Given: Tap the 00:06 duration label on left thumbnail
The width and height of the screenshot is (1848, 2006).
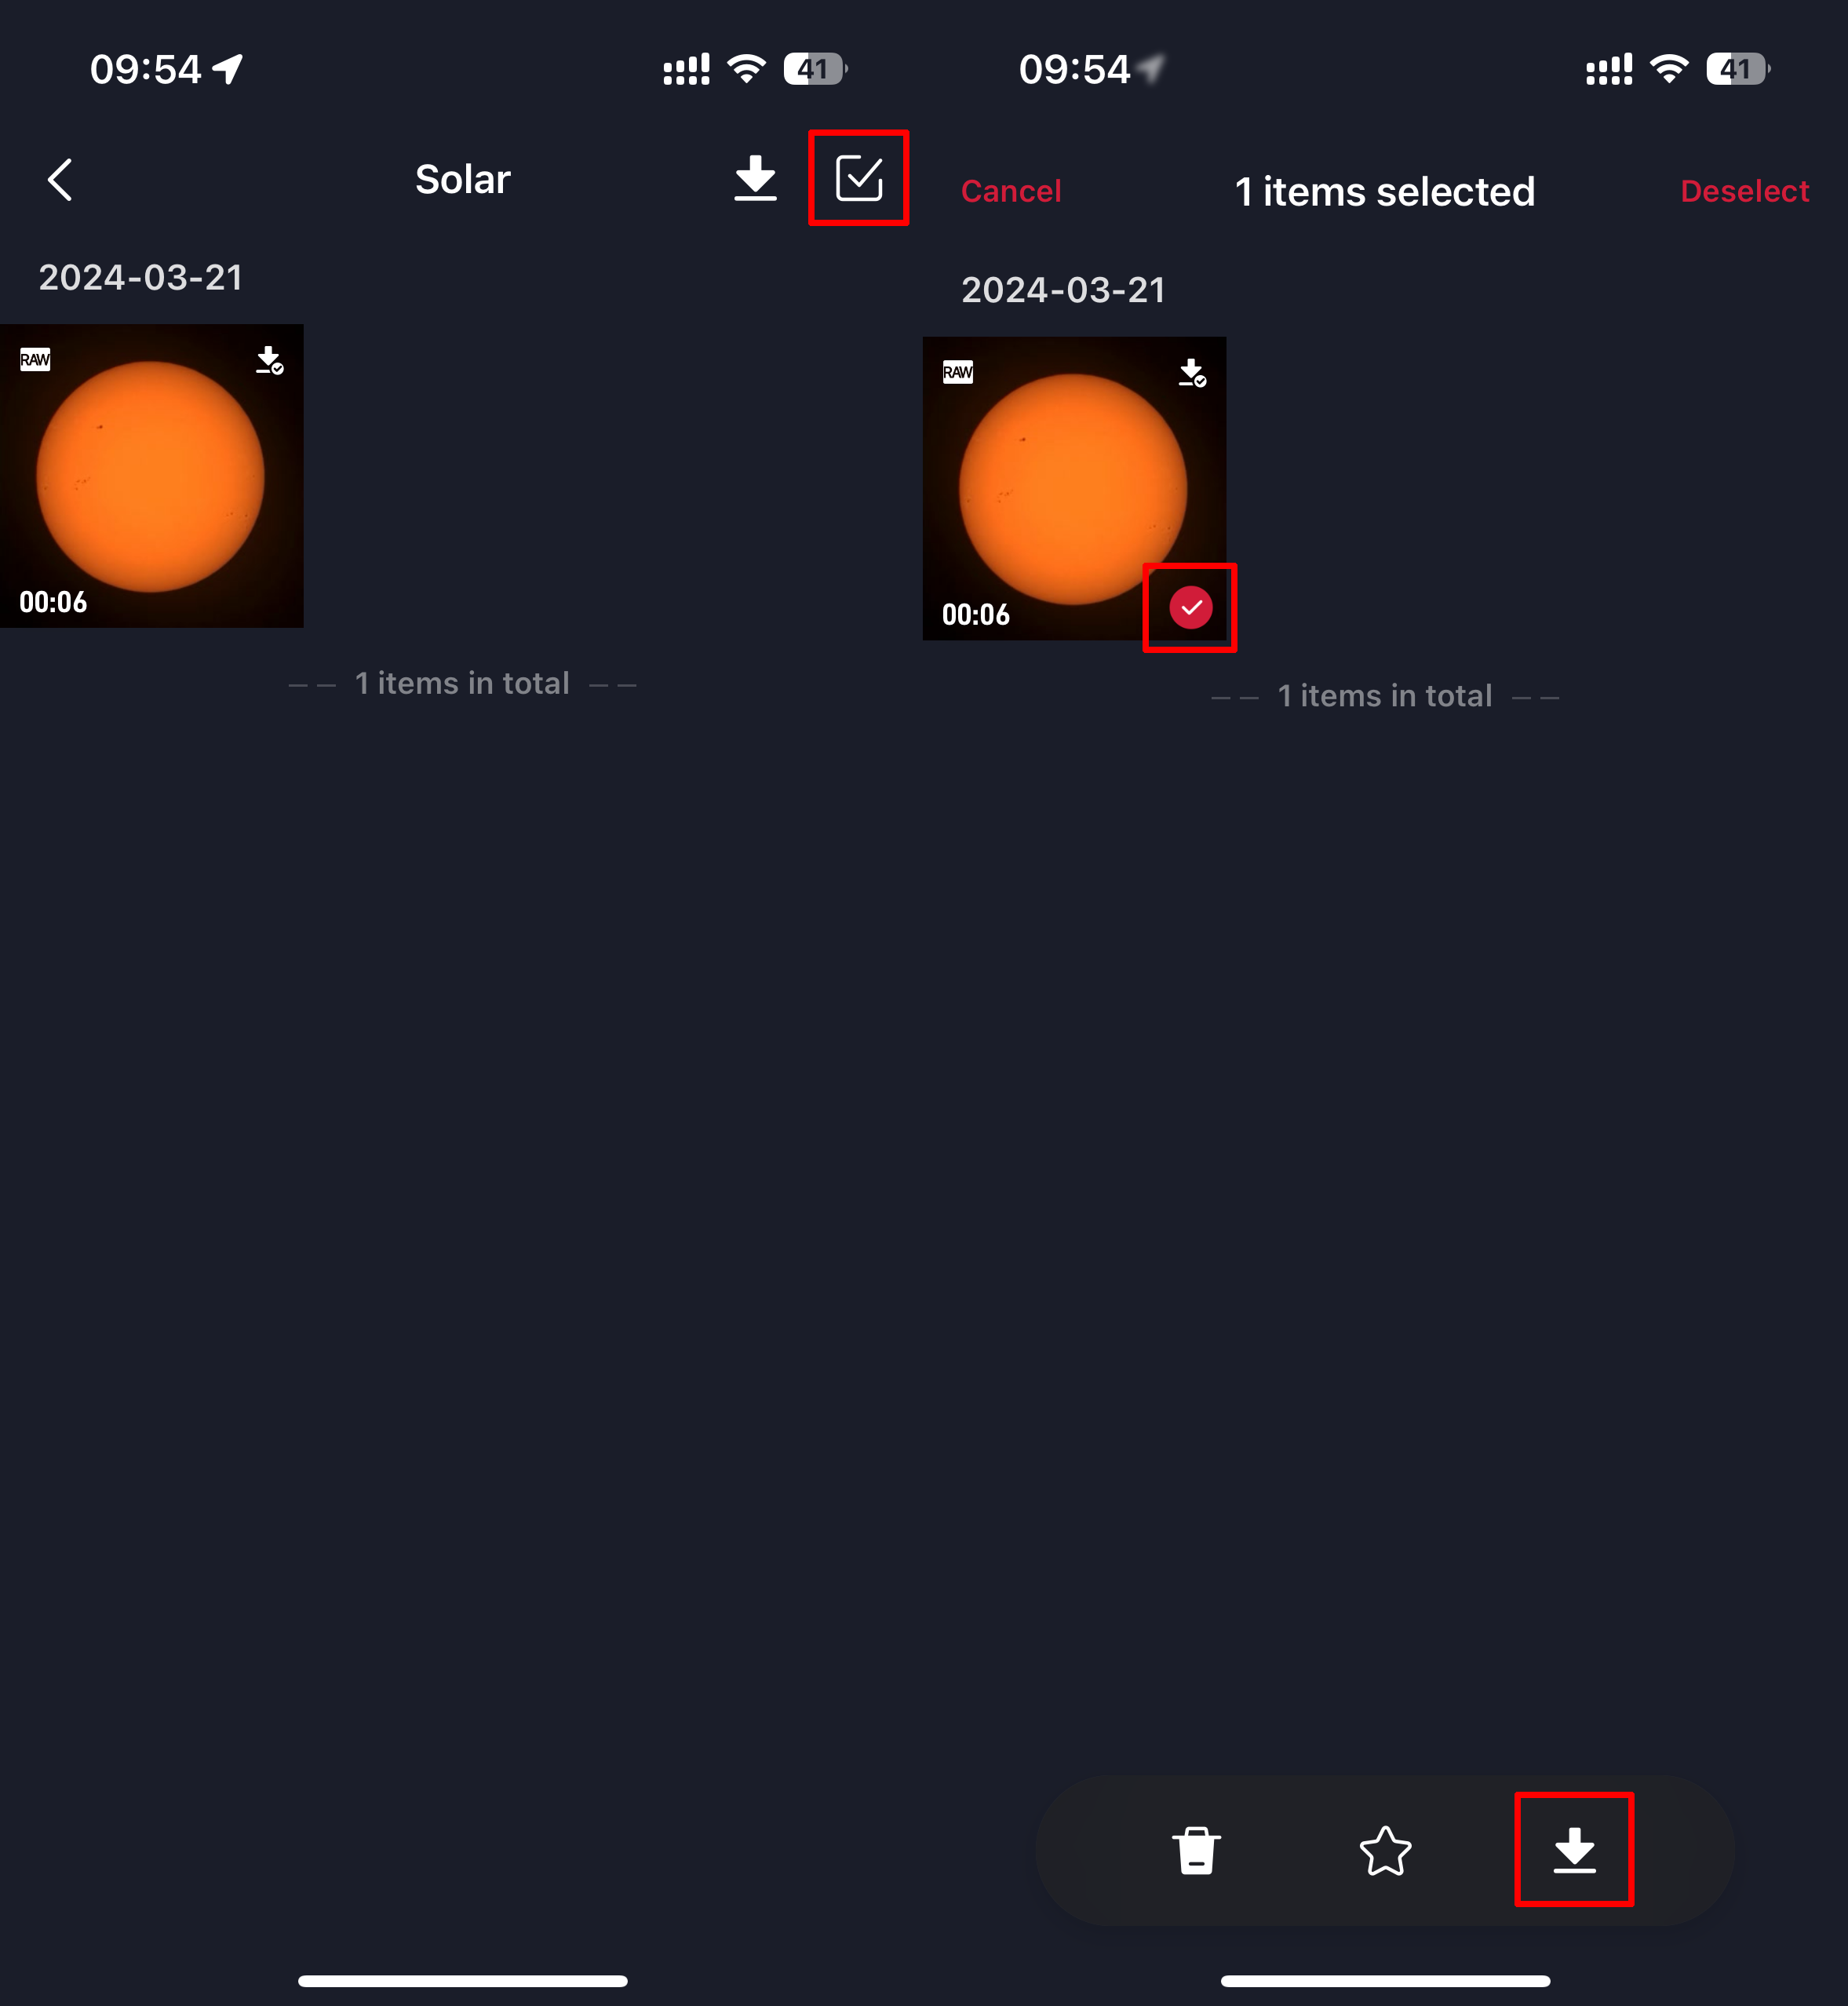Looking at the screenshot, I should (x=53, y=602).
